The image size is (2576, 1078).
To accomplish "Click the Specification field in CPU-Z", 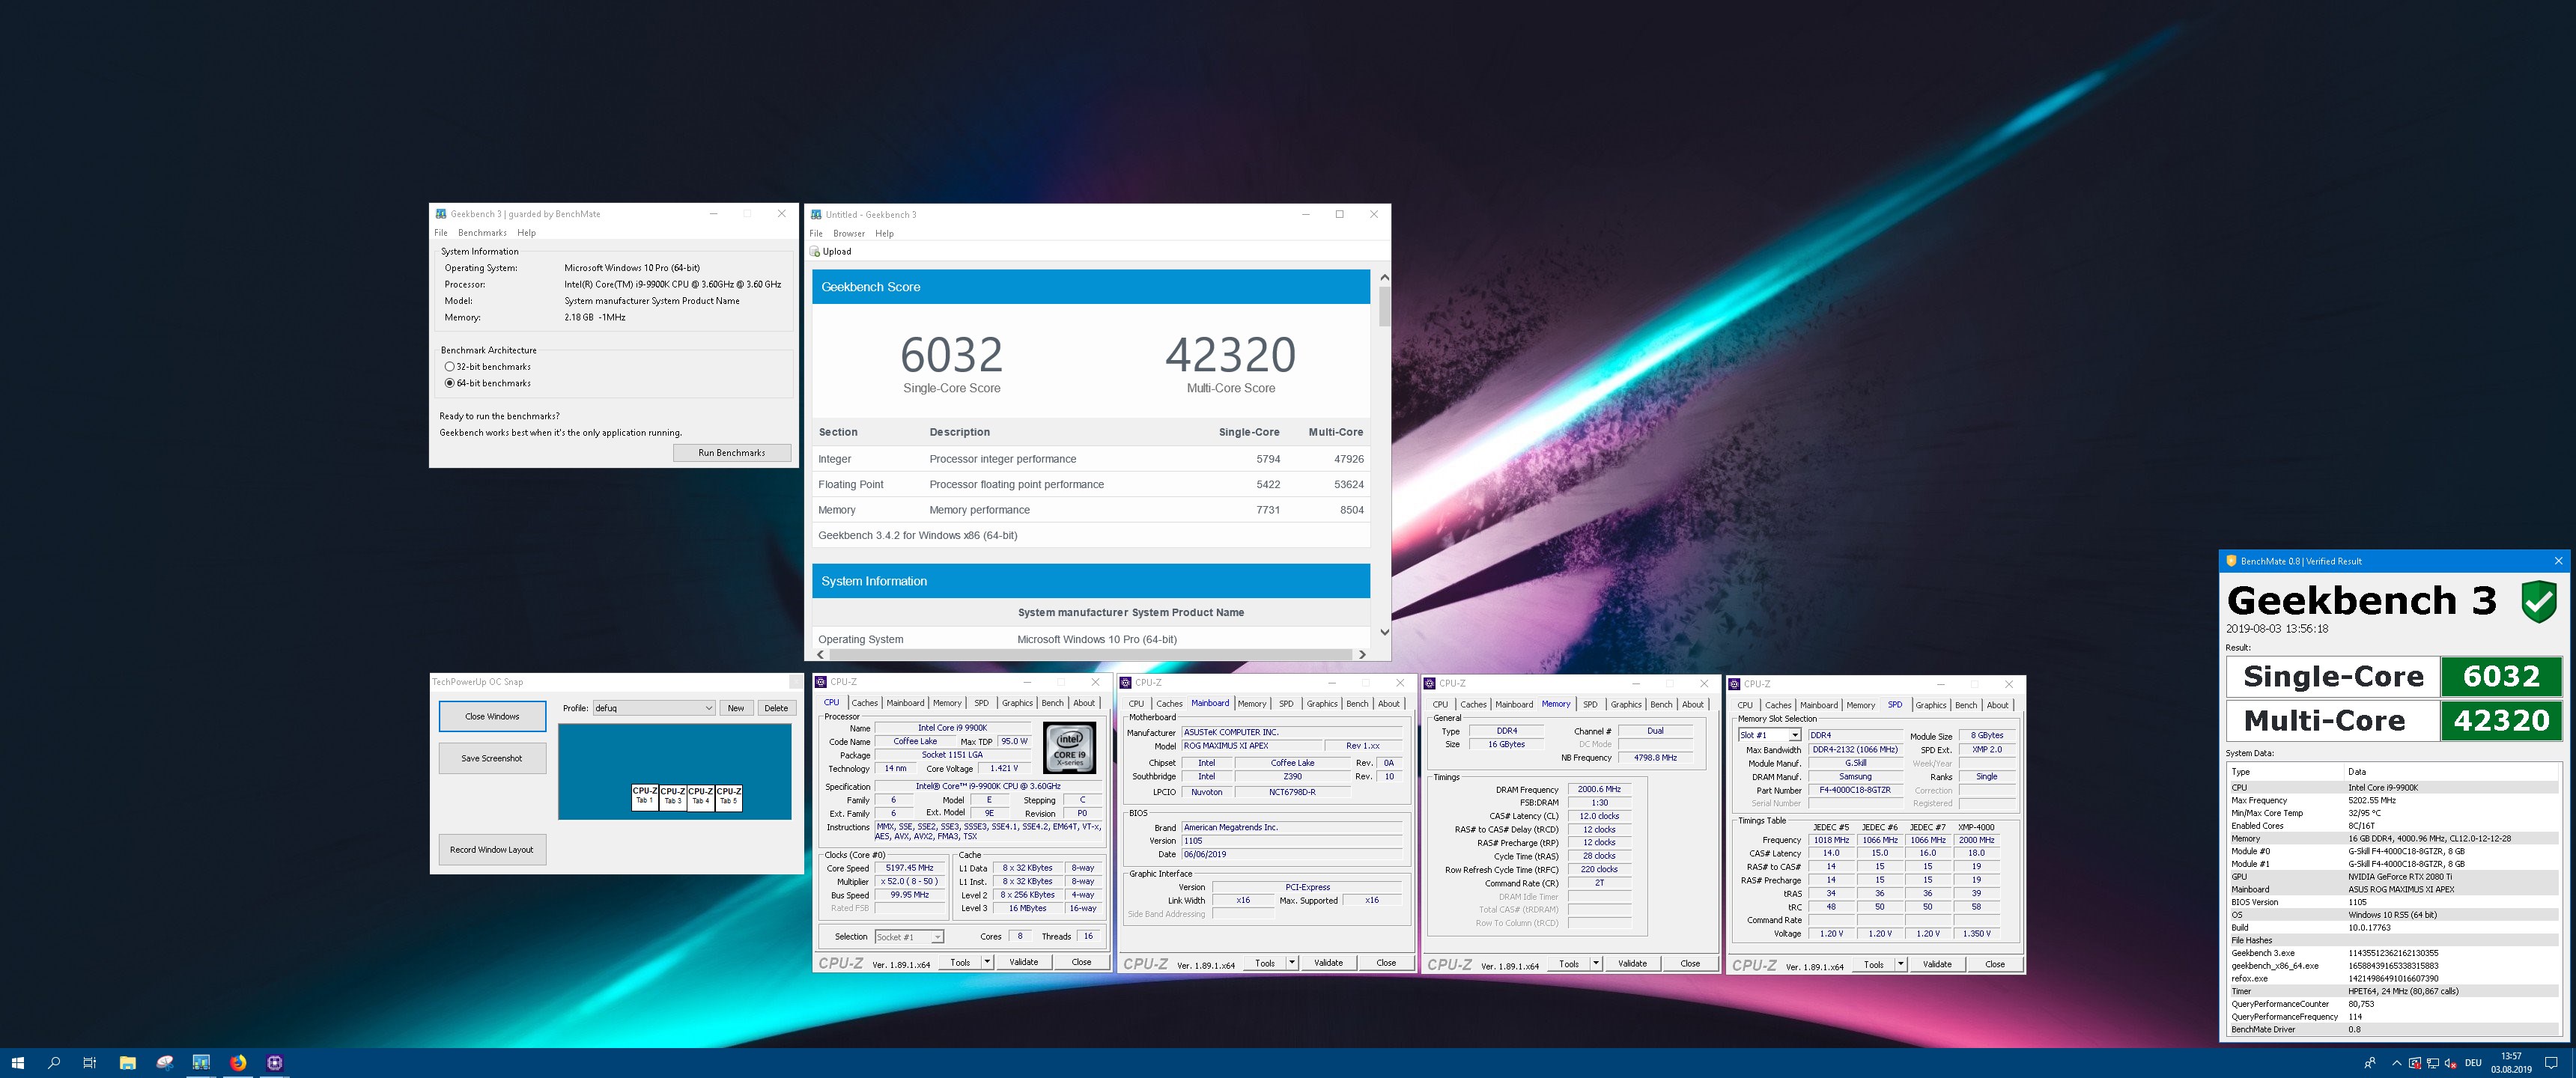I will [x=988, y=787].
